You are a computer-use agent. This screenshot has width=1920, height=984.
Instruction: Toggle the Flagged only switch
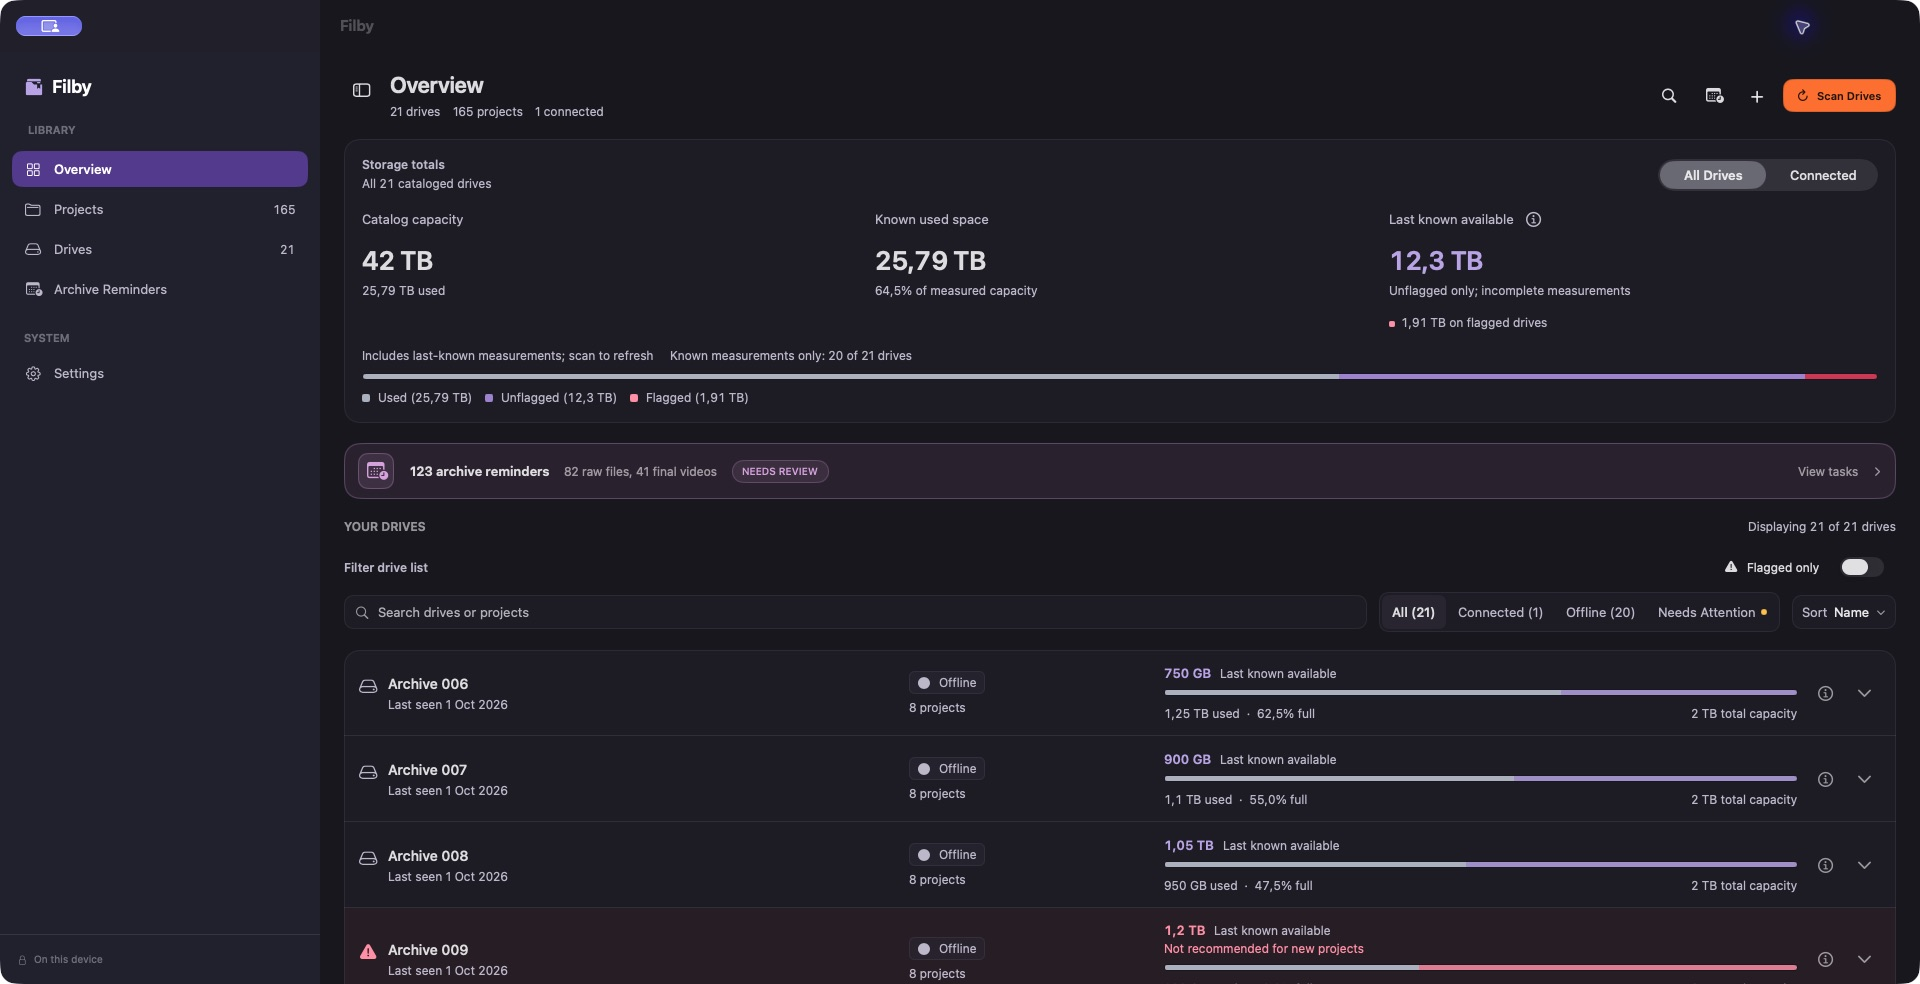[x=1861, y=567]
